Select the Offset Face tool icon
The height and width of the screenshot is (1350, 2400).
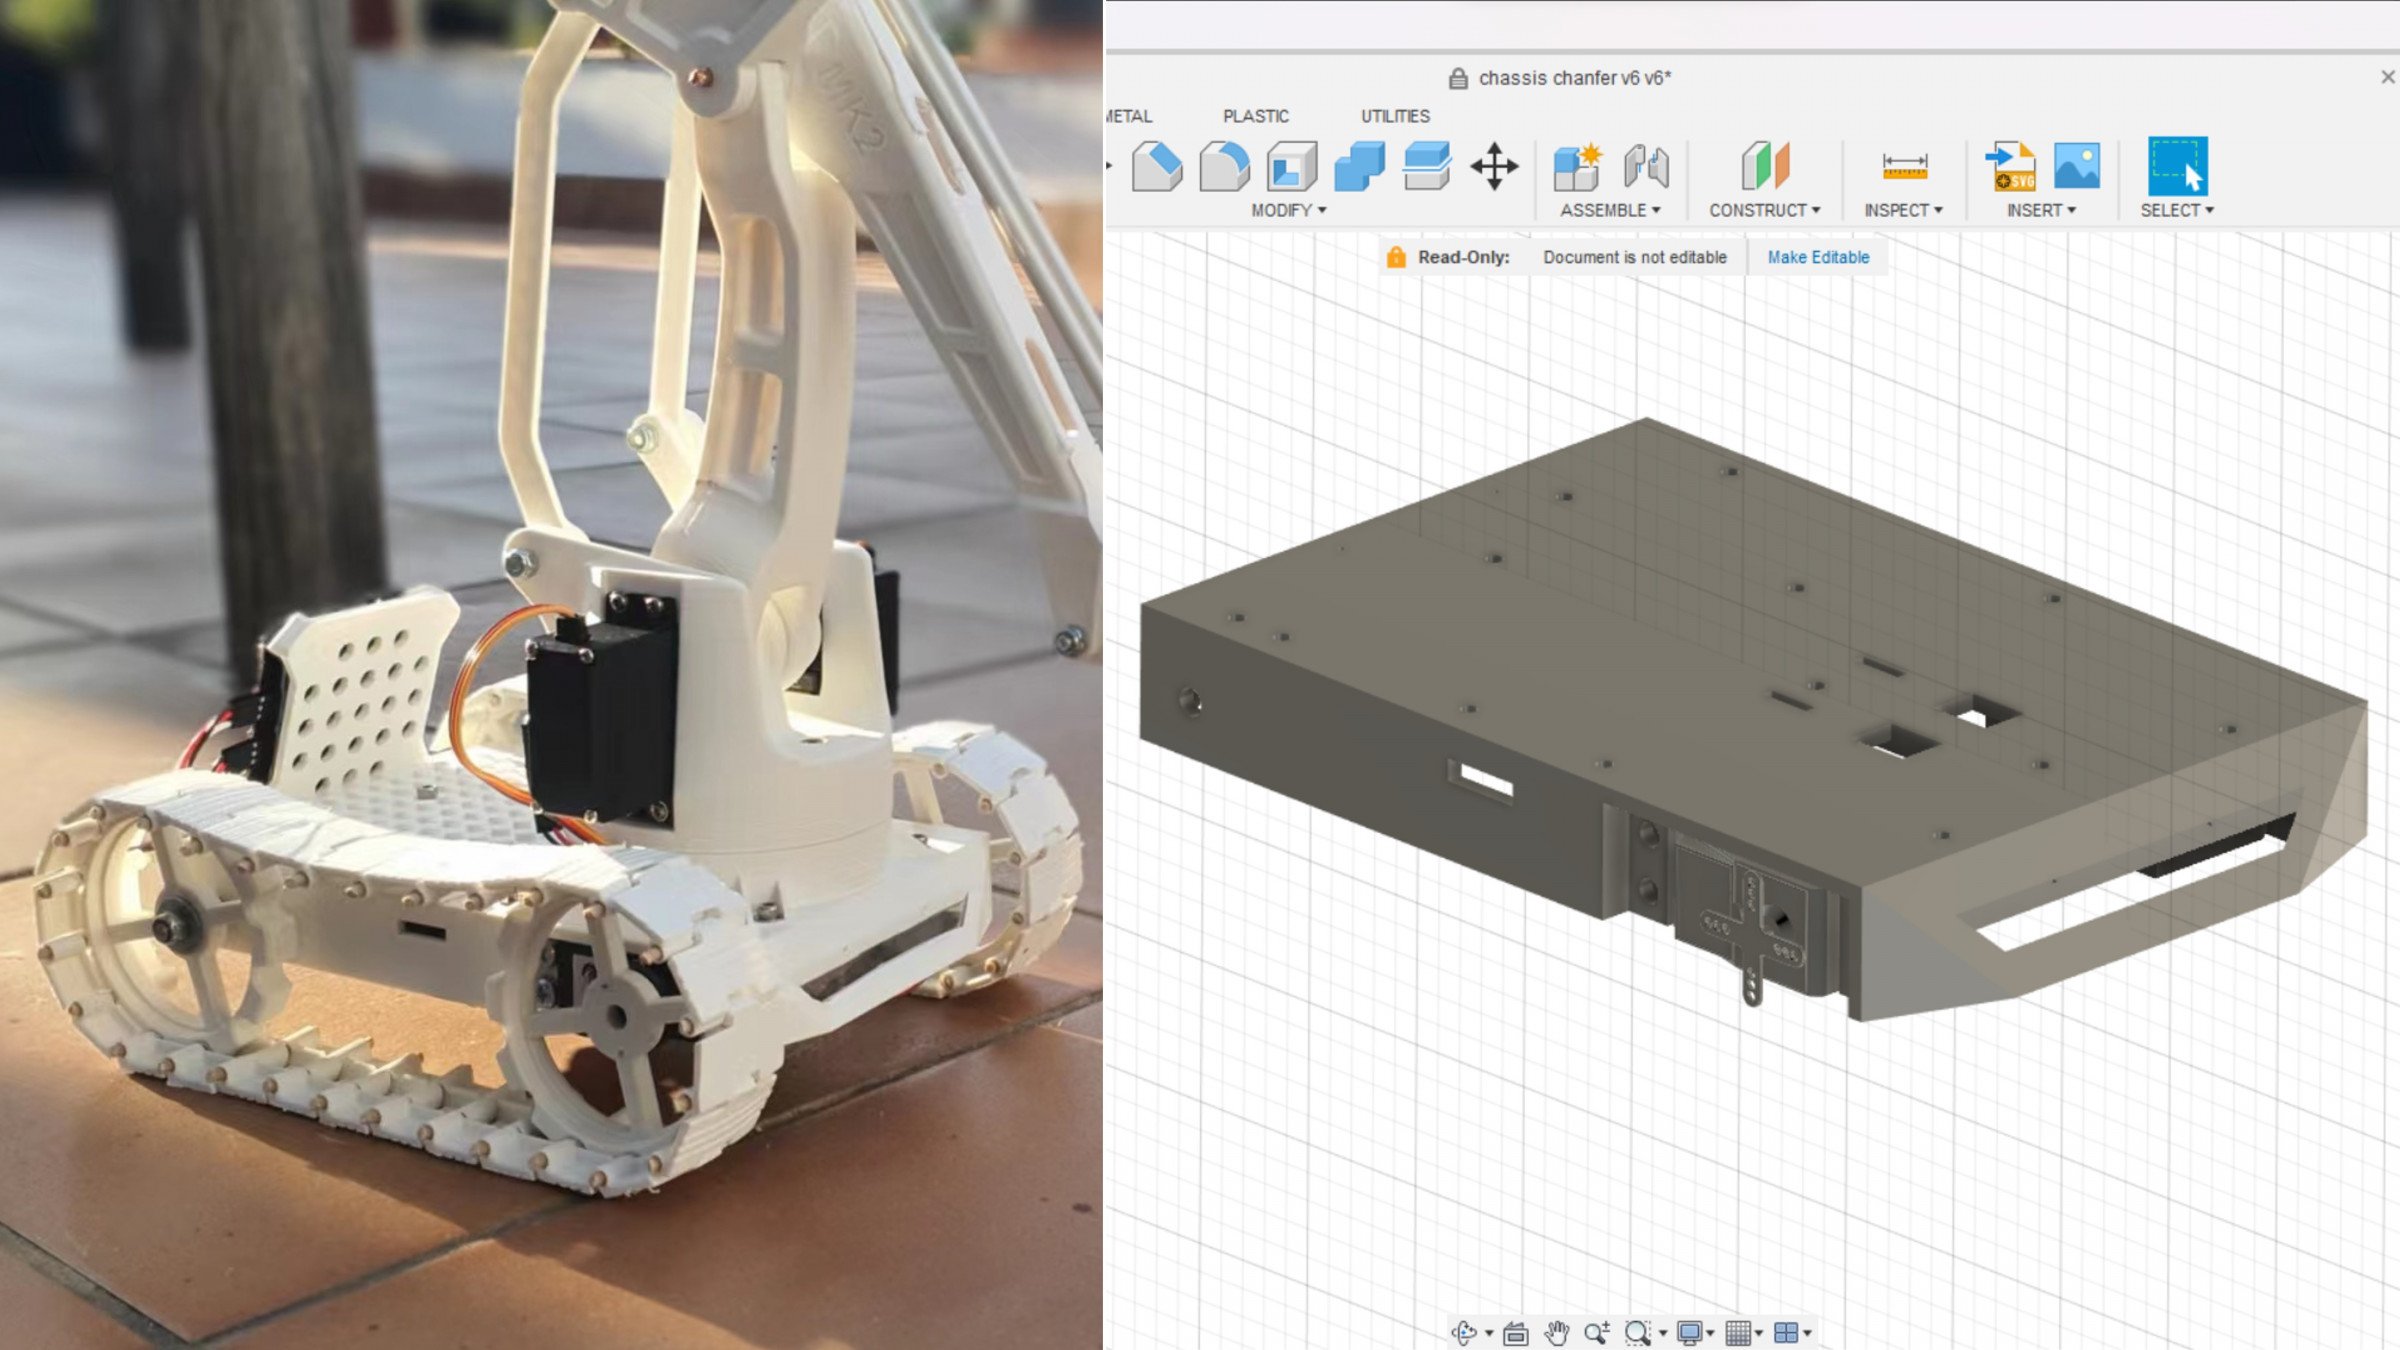[x=1426, y=166]
